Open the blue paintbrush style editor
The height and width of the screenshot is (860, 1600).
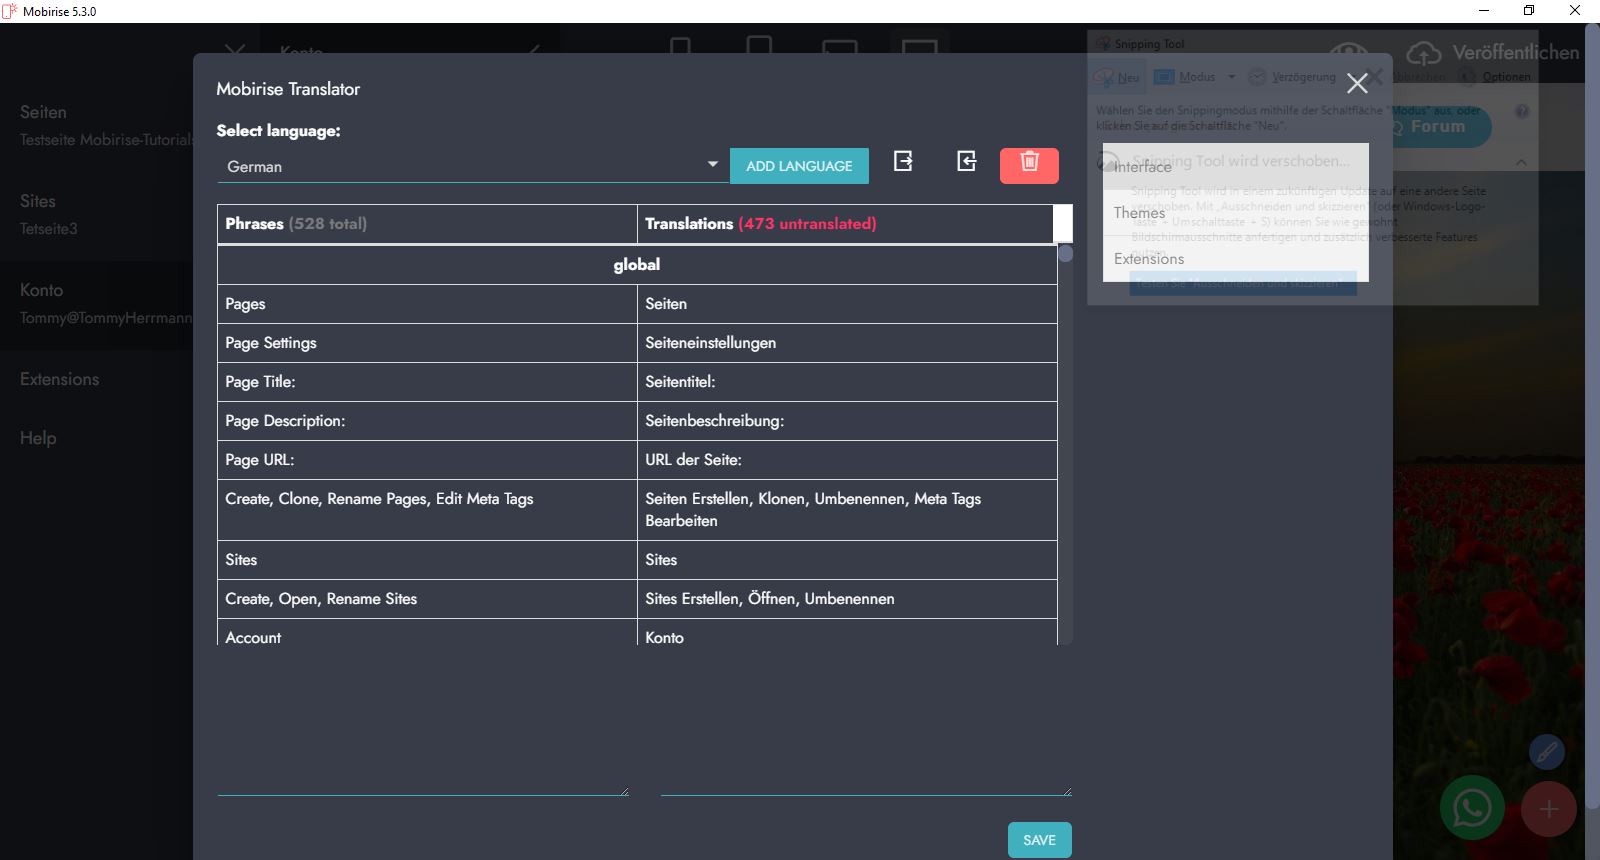[1547, 752]
